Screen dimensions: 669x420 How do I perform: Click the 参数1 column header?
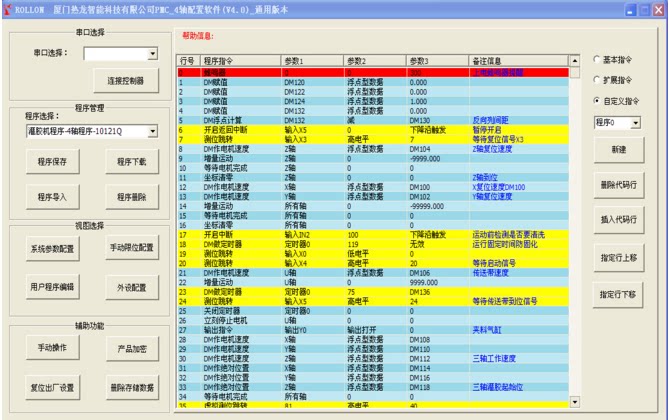(x=312, y=61)
